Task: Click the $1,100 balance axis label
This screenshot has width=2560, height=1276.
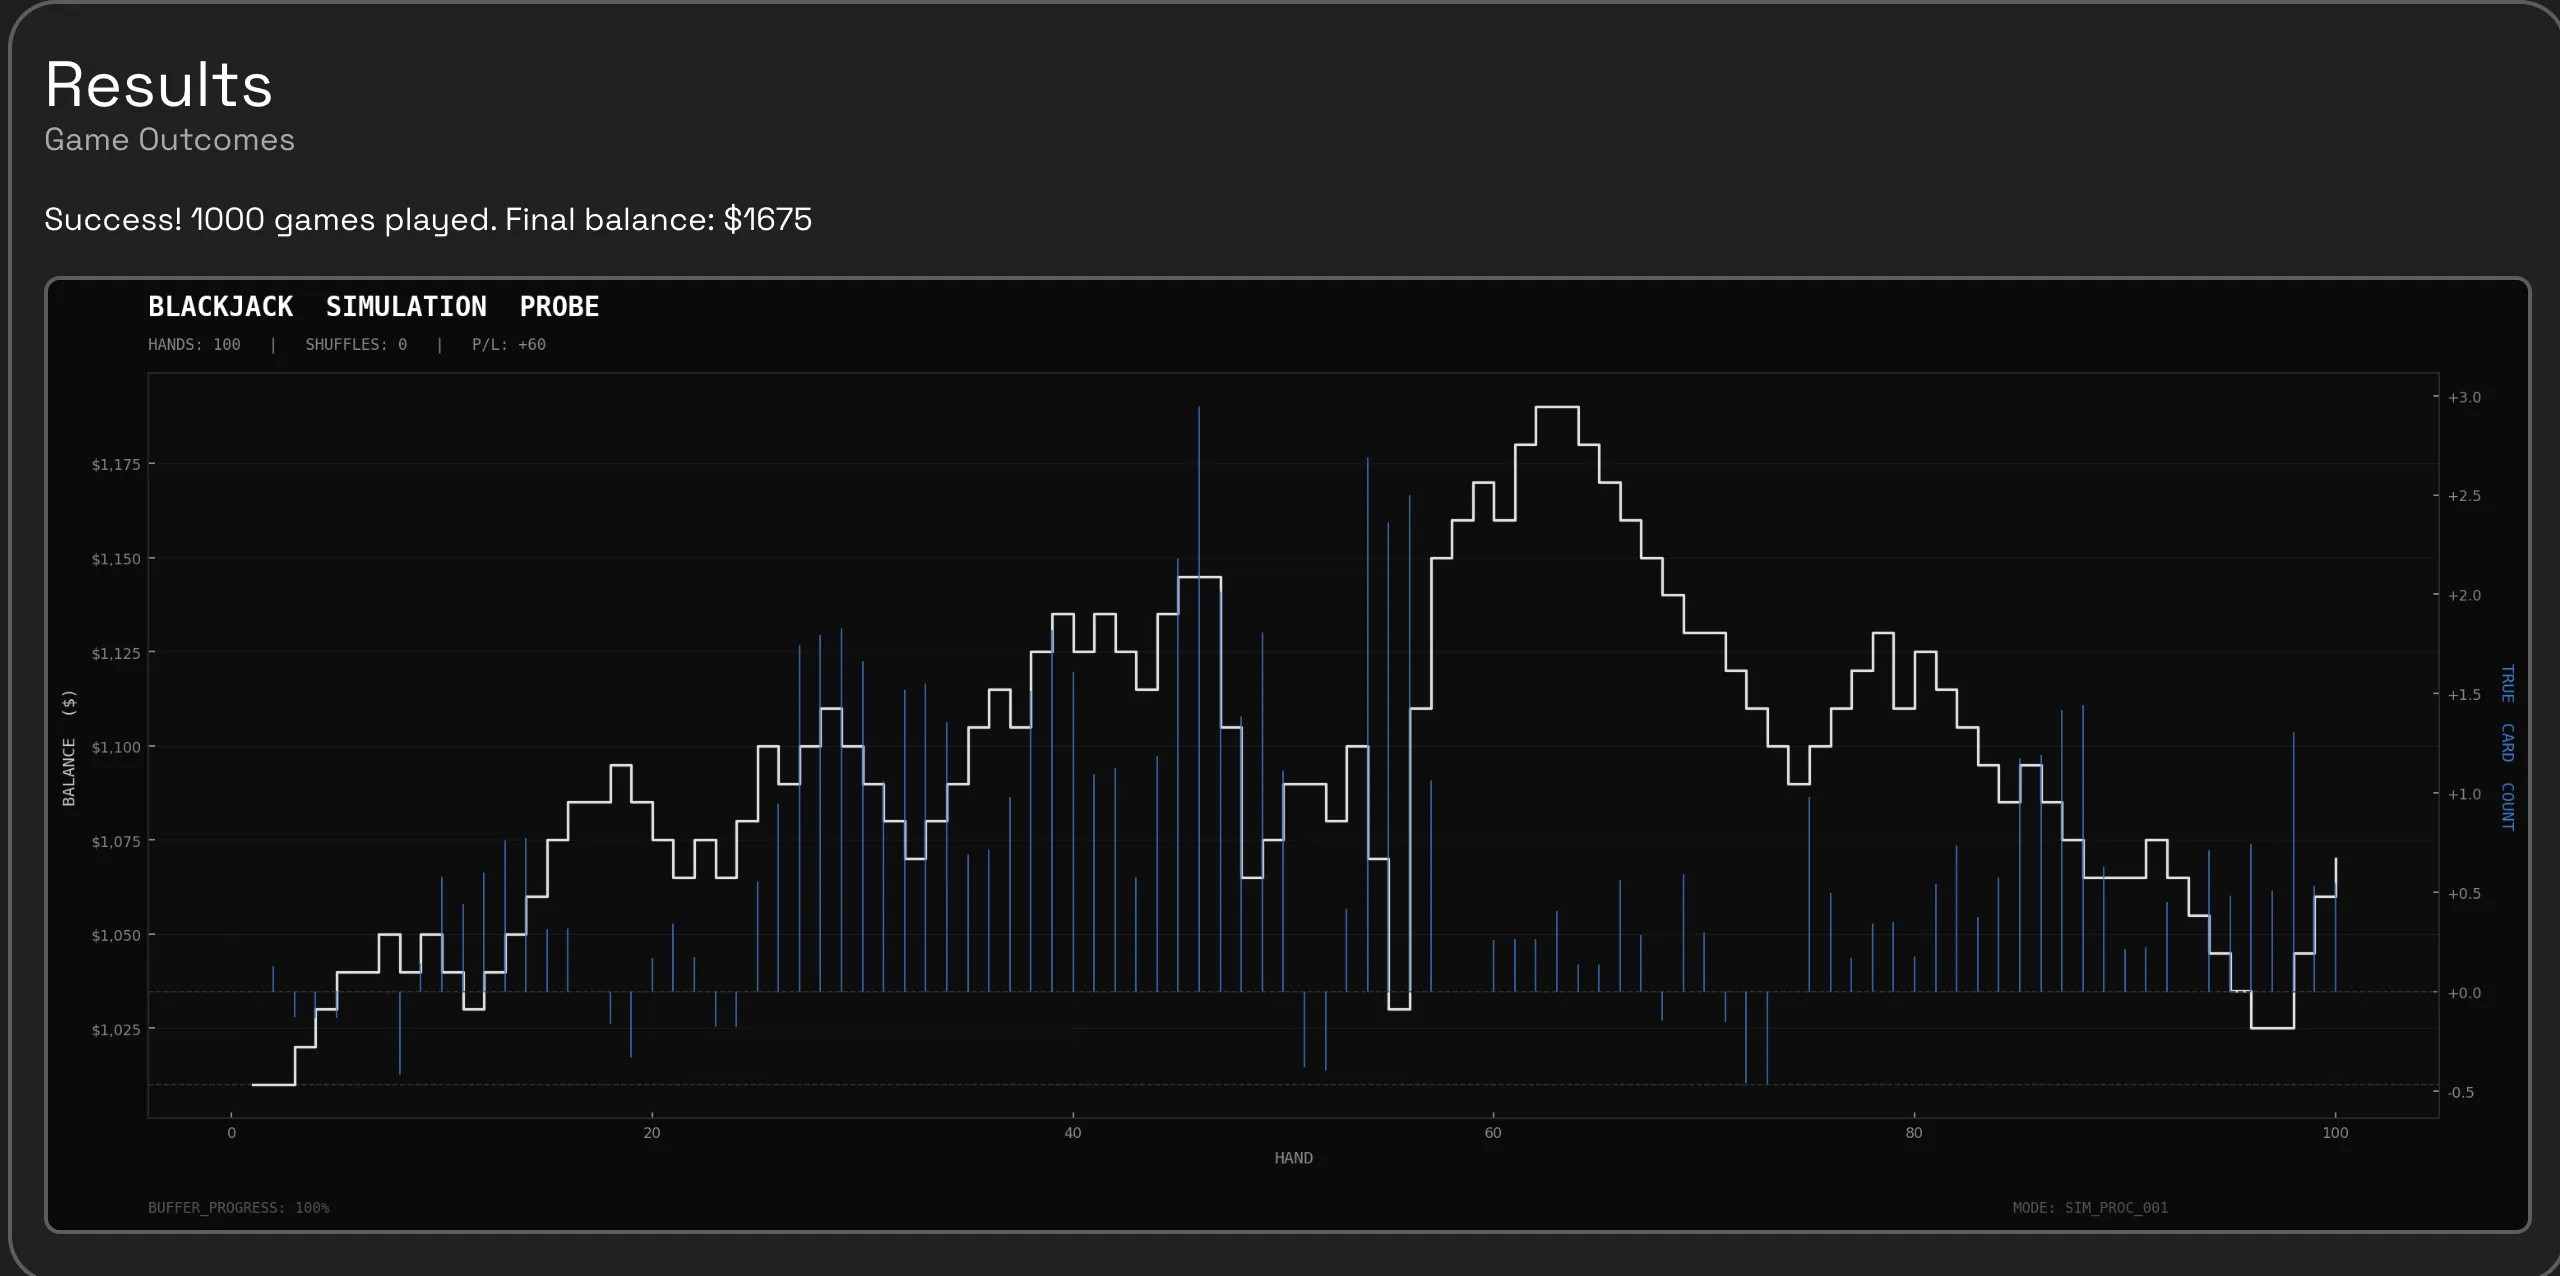Action: tap(116, 747)
